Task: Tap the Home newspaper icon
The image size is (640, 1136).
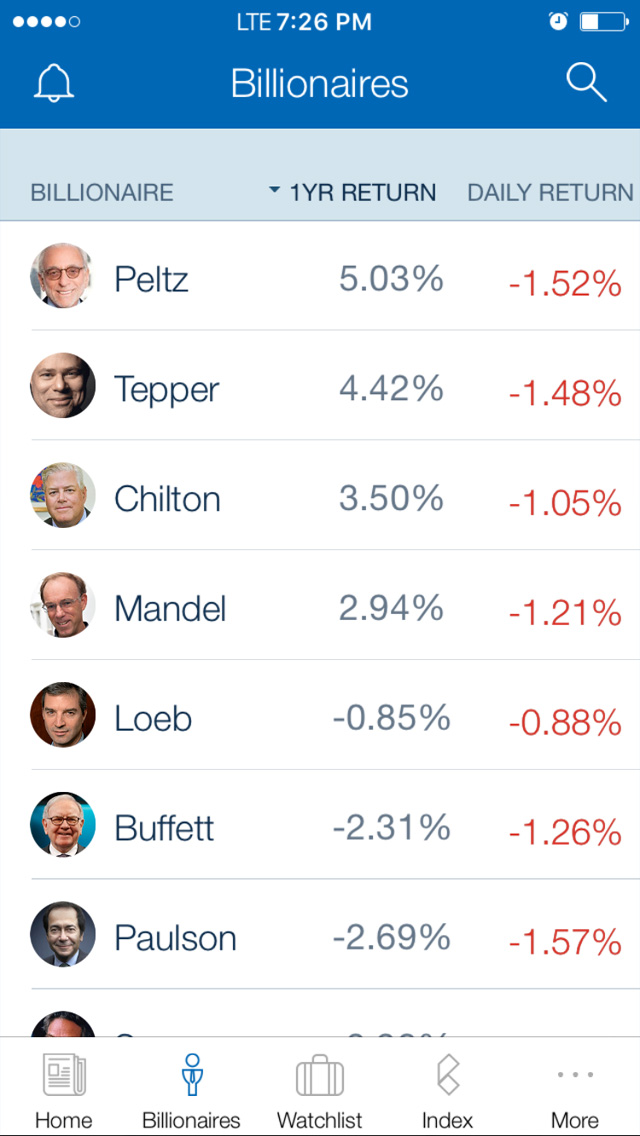Action: [64, 1077]
